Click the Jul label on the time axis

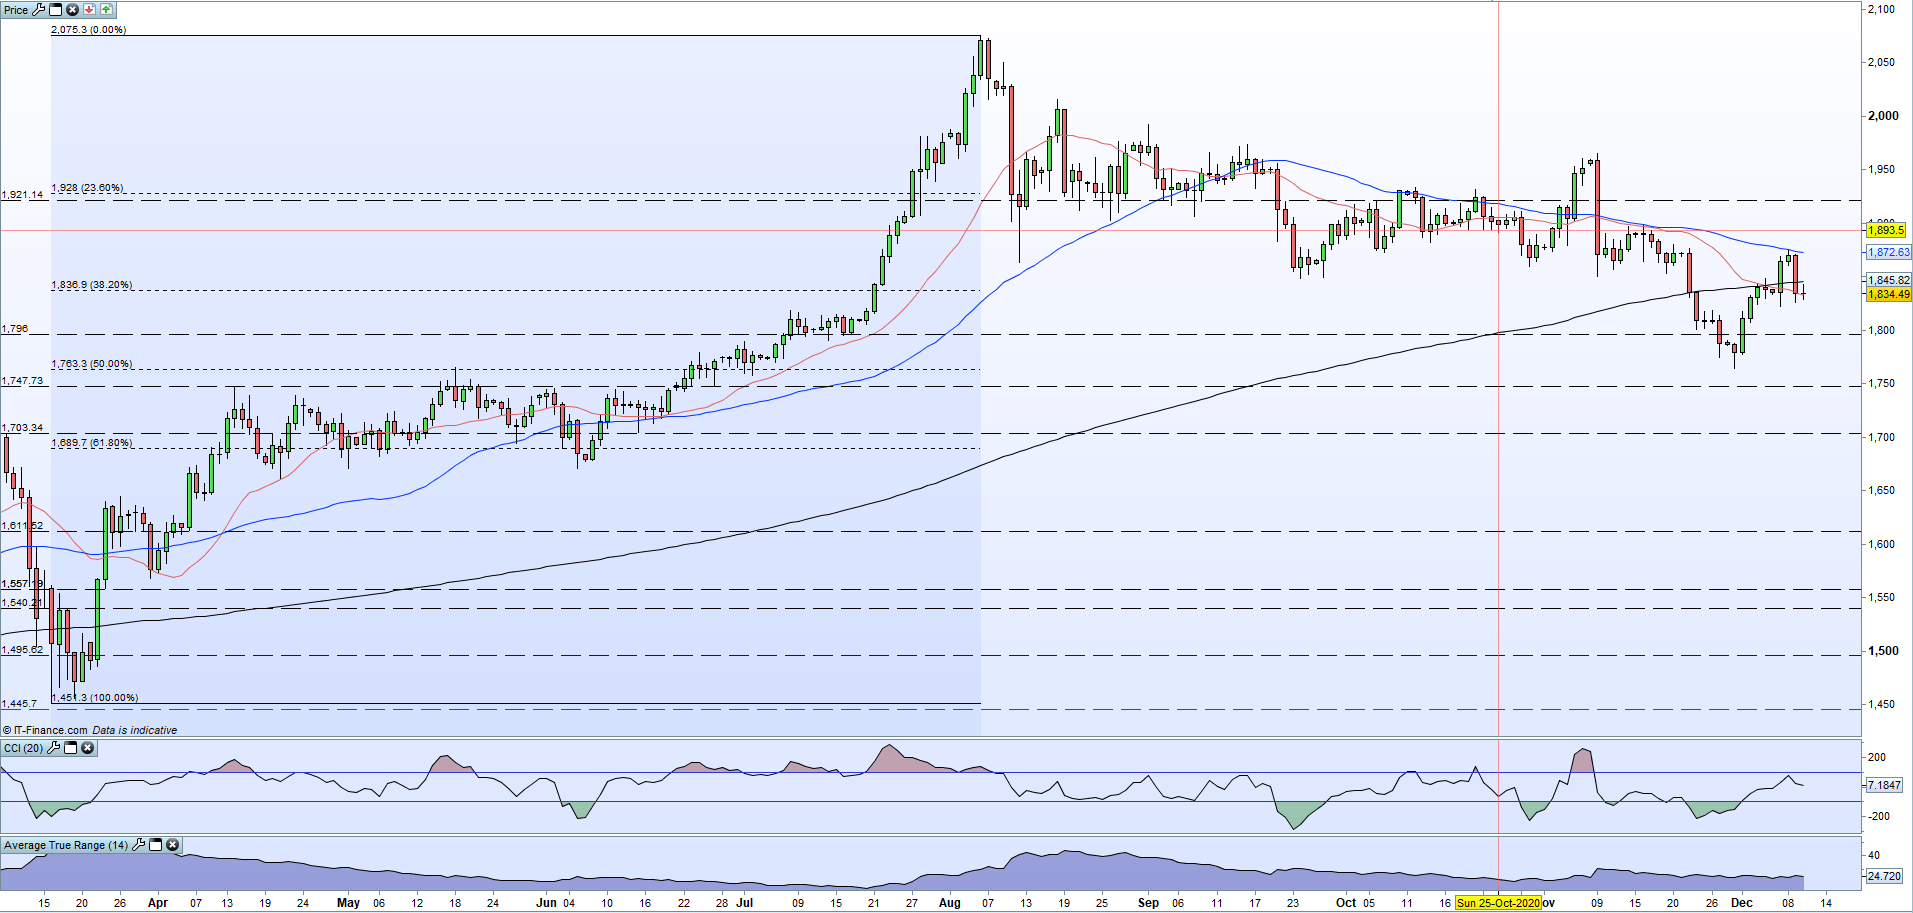pyautogui.click(x=745, y=903)
